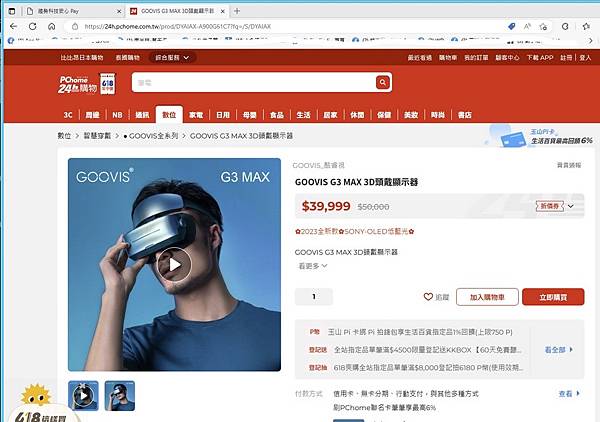Click the 註冊 register link
The height and width of the screenshot is (422, 600).
(566, 58)
